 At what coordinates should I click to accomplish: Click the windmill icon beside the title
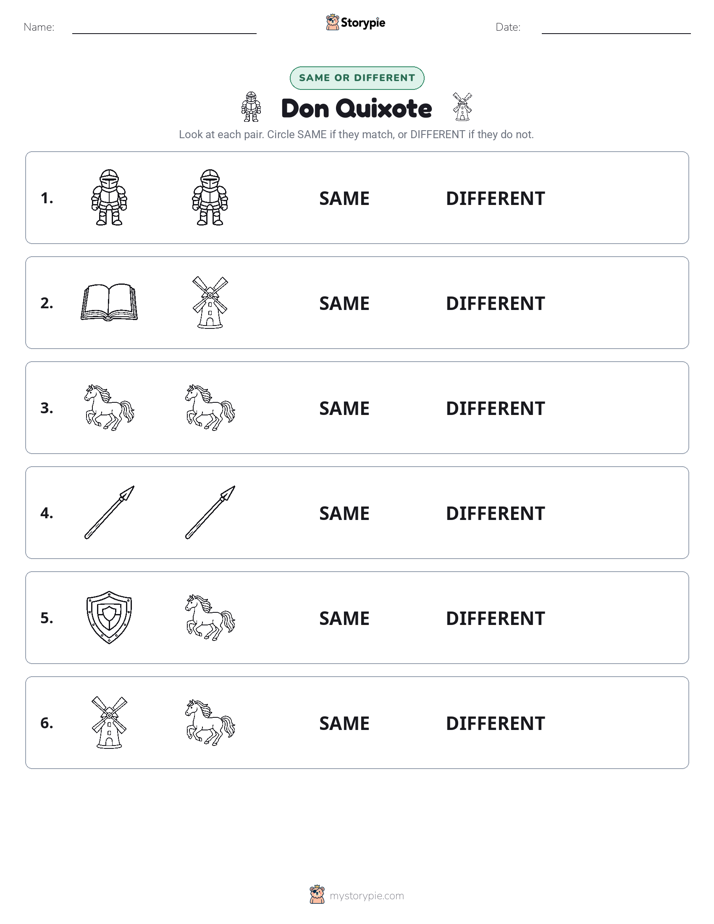[x=462, y=107]
